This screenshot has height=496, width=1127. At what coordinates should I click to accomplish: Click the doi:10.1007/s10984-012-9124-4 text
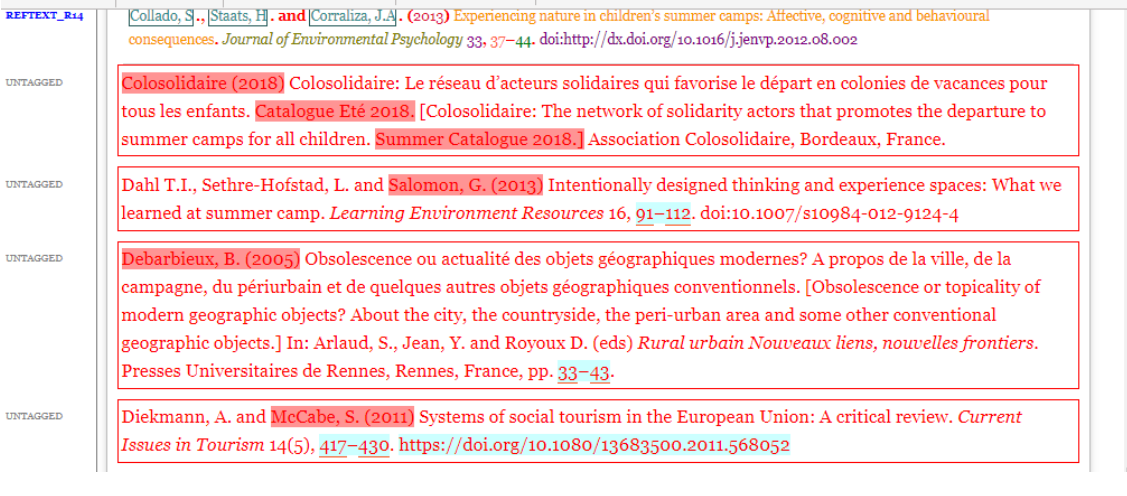(829, 214)
